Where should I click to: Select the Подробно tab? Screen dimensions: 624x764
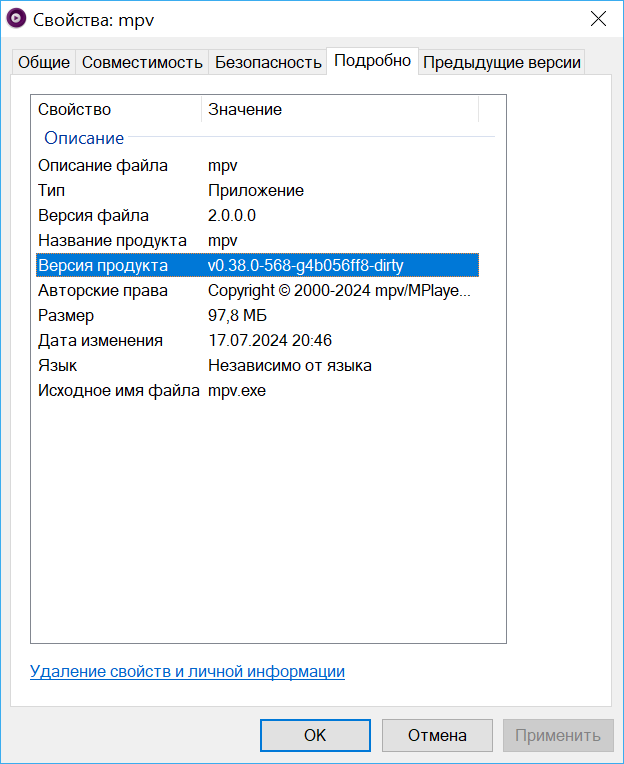tap(372, 61)
